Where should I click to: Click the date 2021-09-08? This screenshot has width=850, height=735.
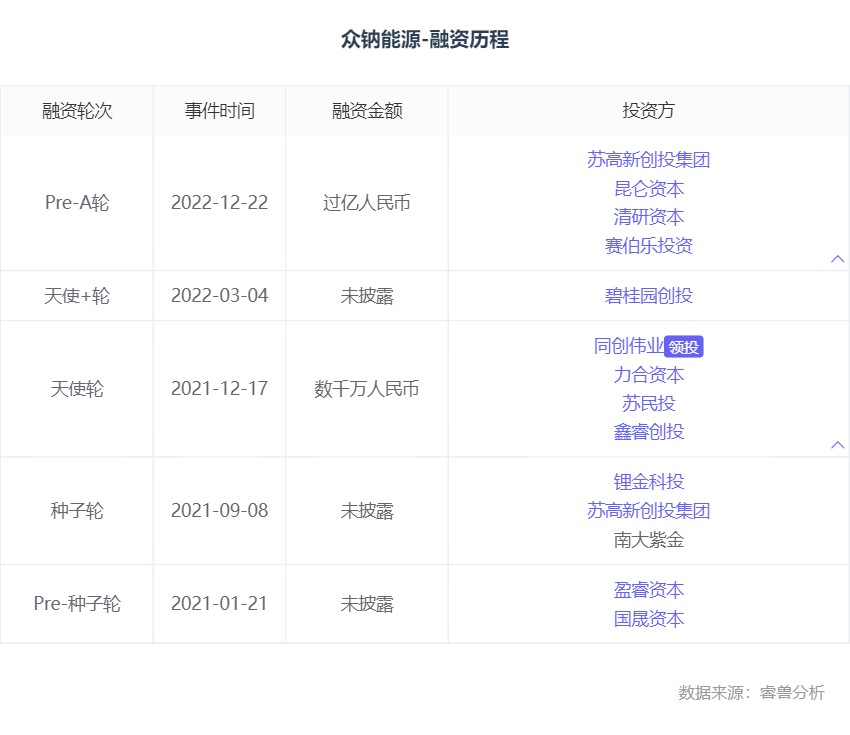220,511
